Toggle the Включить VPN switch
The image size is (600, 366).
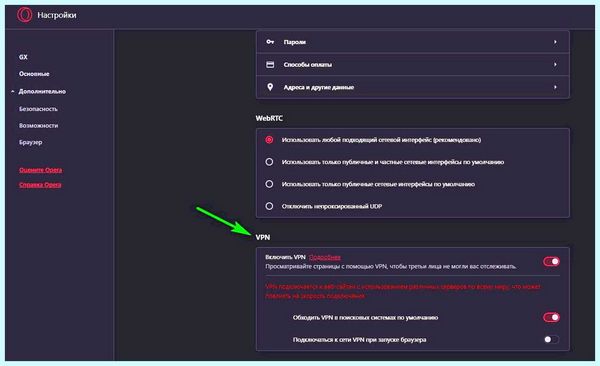click(551, 261)
